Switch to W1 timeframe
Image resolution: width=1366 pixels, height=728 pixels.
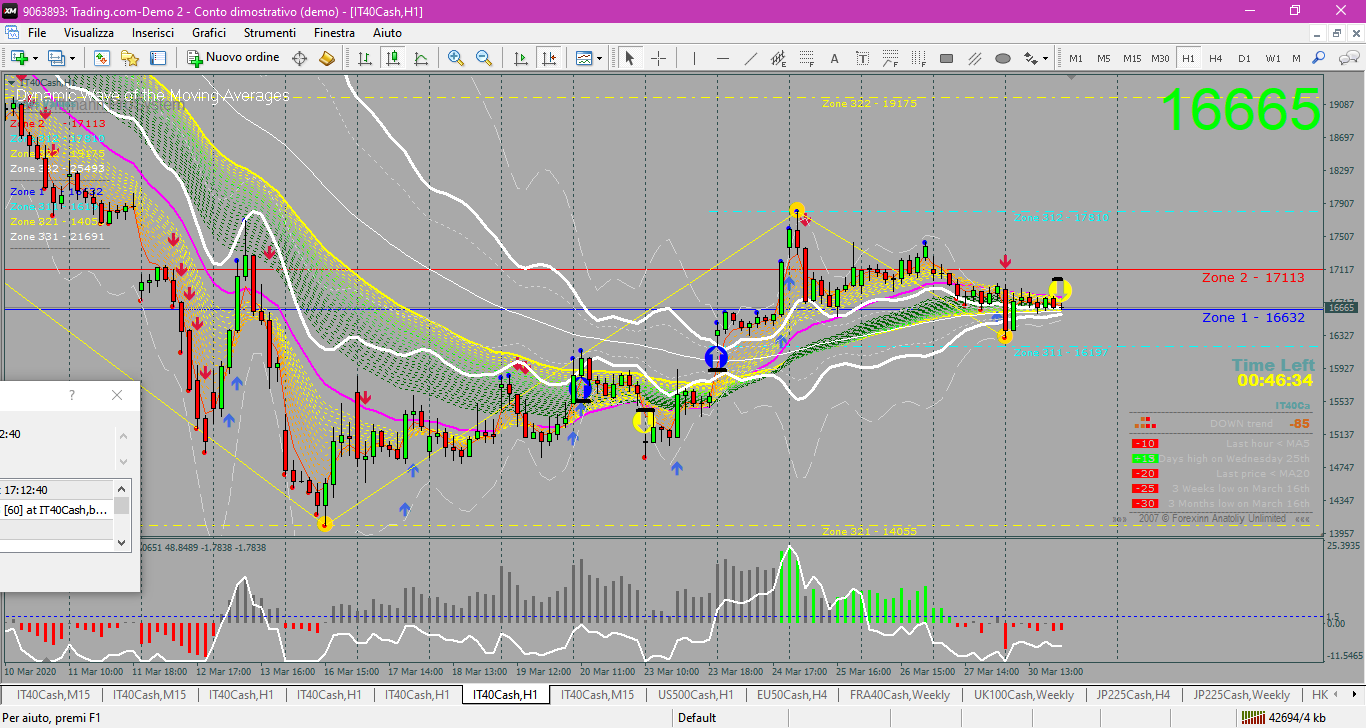1272,58
